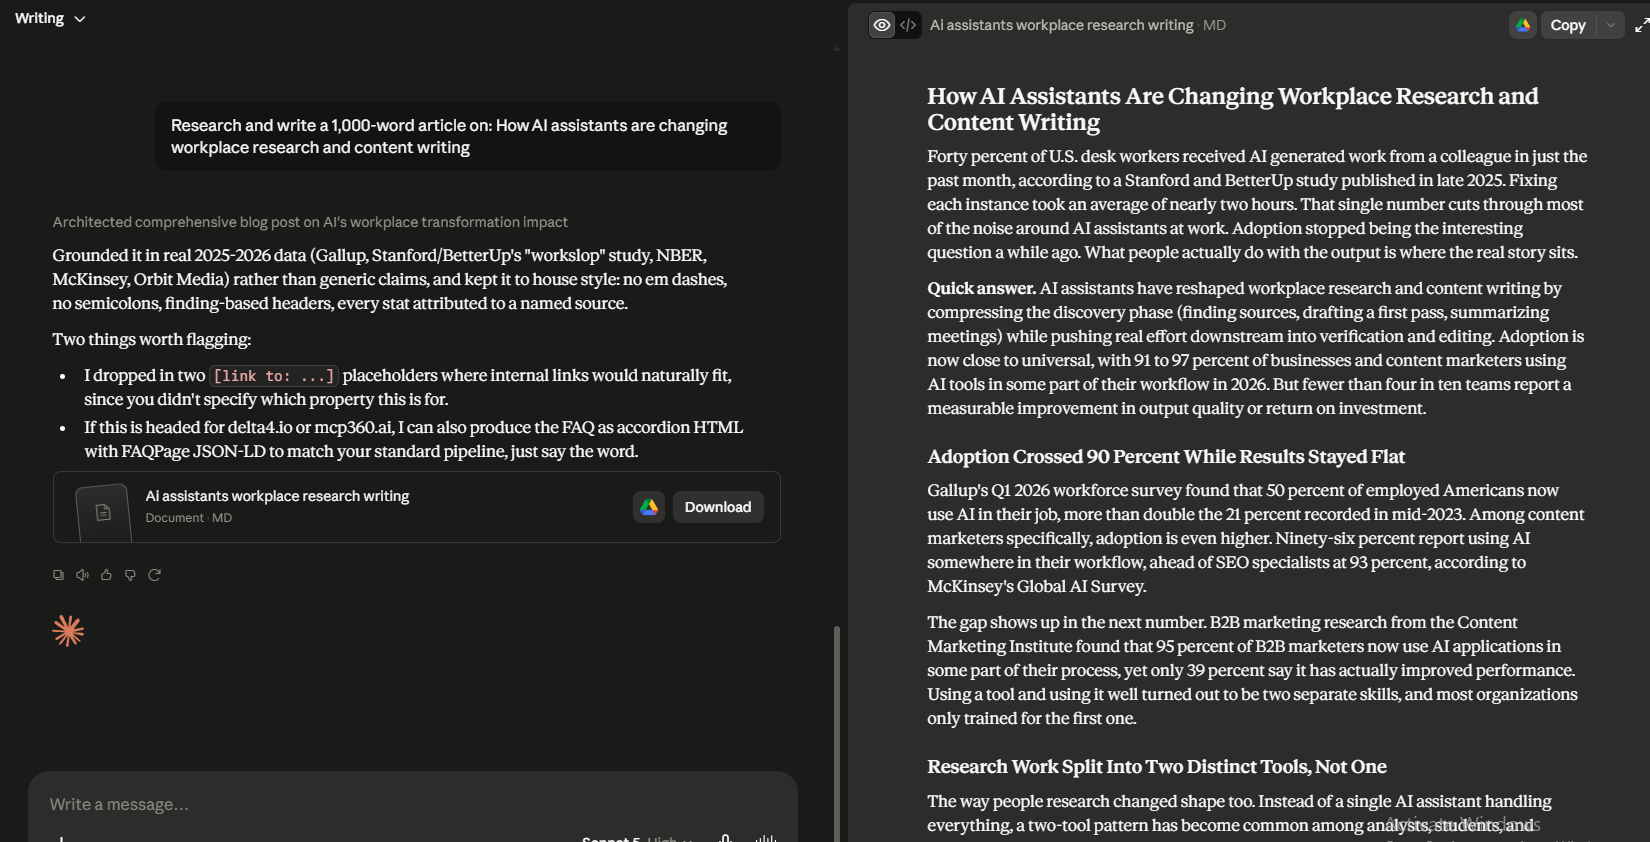Click the user prompt message bubble
This screenshot has width=1650, height=842.
(x=468, y=136)
